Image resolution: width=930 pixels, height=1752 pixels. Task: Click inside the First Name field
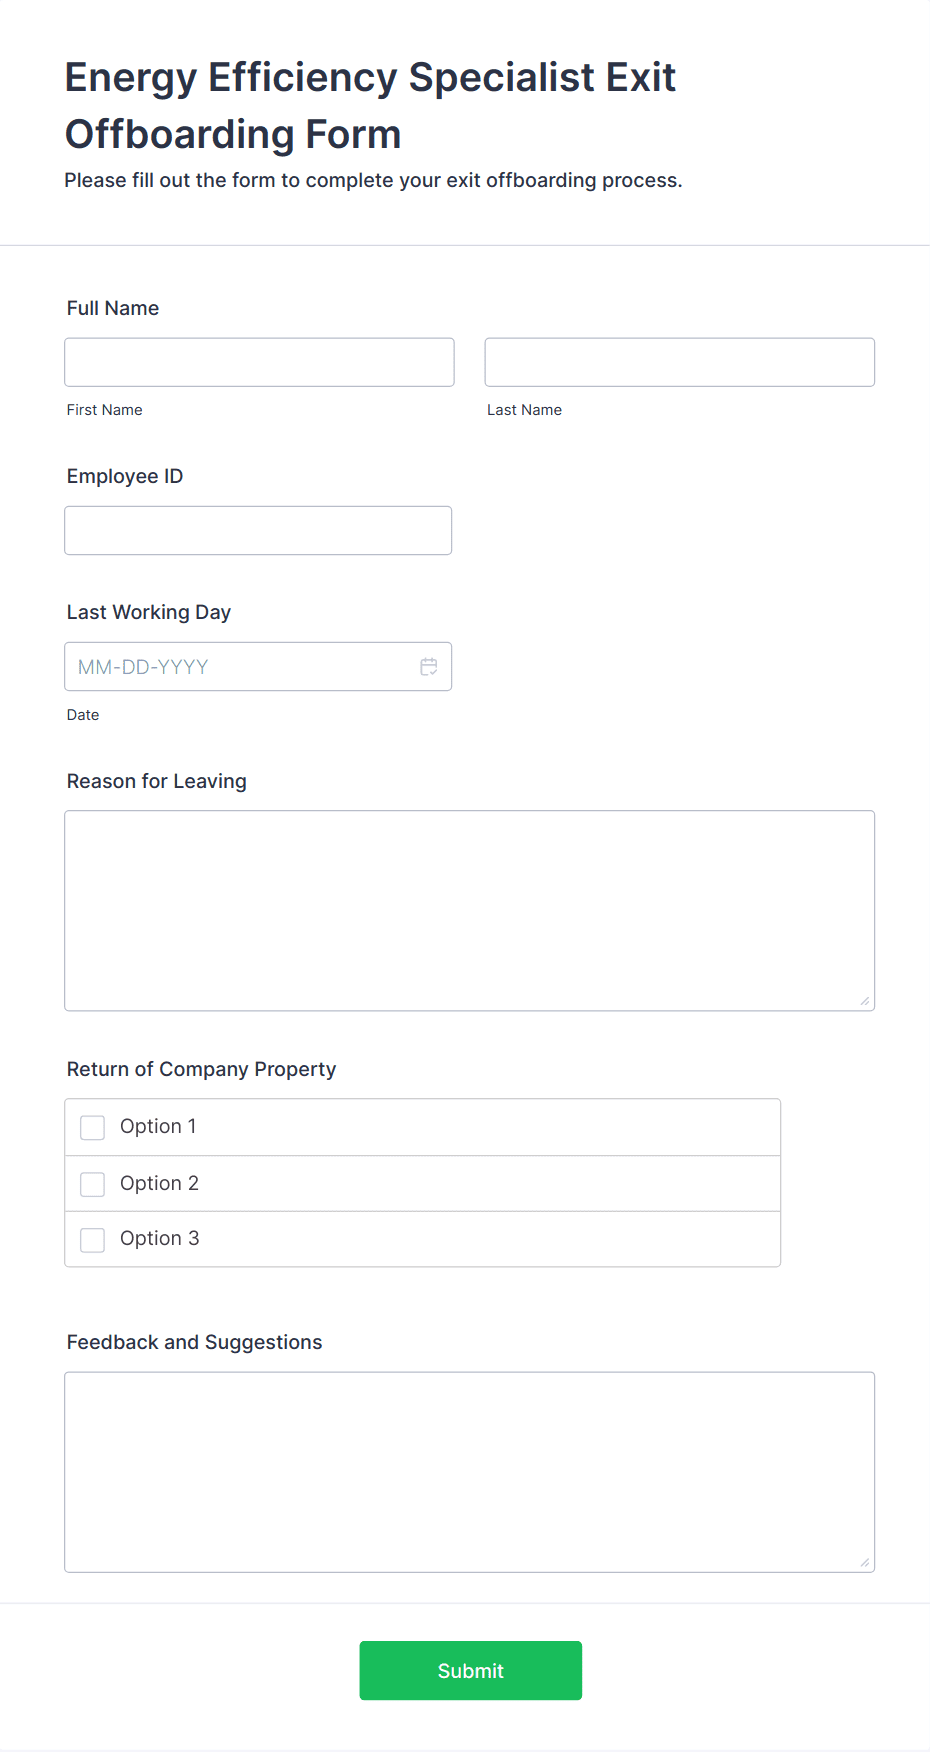click(258, 362)
